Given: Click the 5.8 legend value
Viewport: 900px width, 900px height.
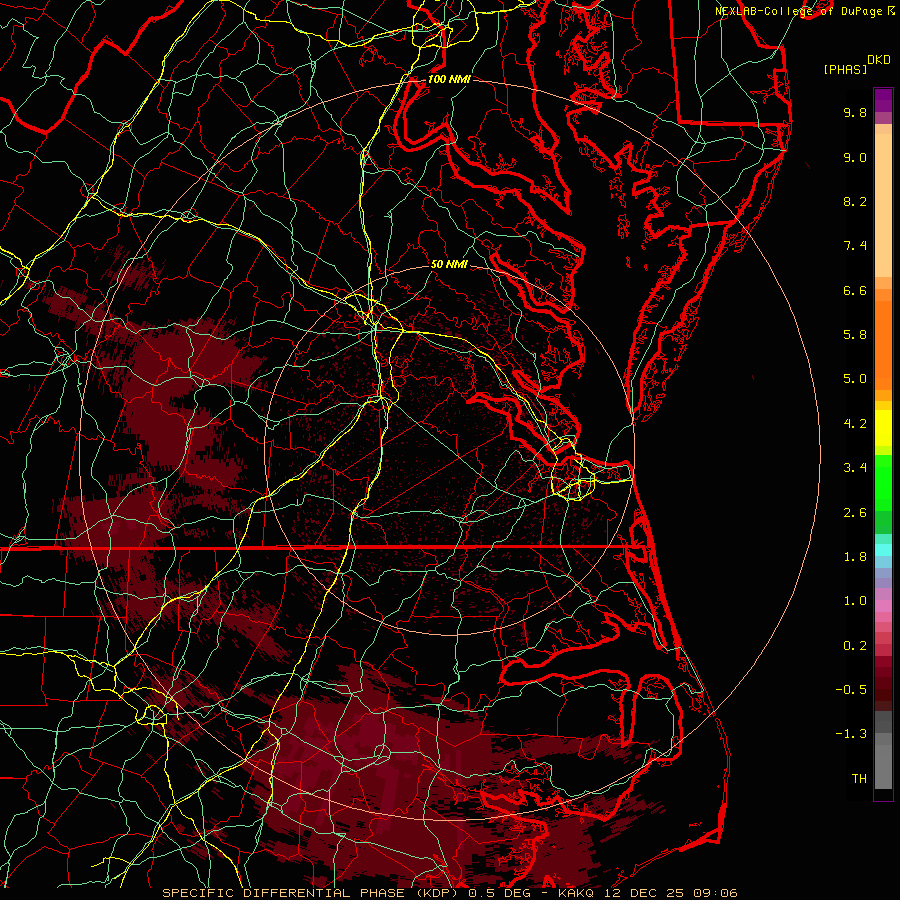Looking at the screenshot, I should (855, 335).
